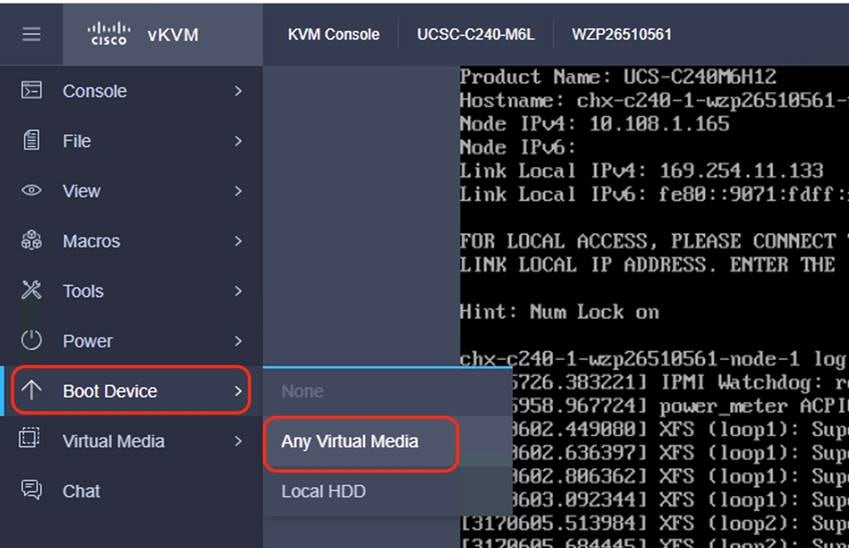Click the vKVM title text
This screenshot has width=849, height=548.
click(x=173, y=35)
